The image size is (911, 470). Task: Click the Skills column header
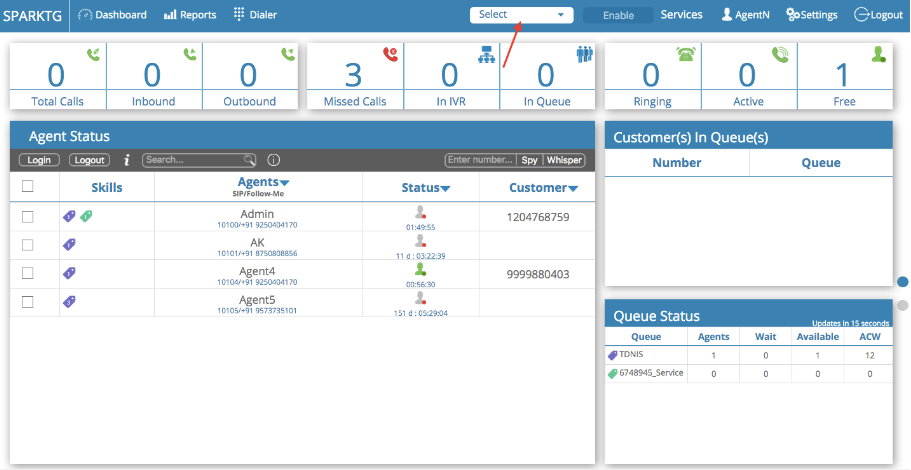tap(107, 188)
